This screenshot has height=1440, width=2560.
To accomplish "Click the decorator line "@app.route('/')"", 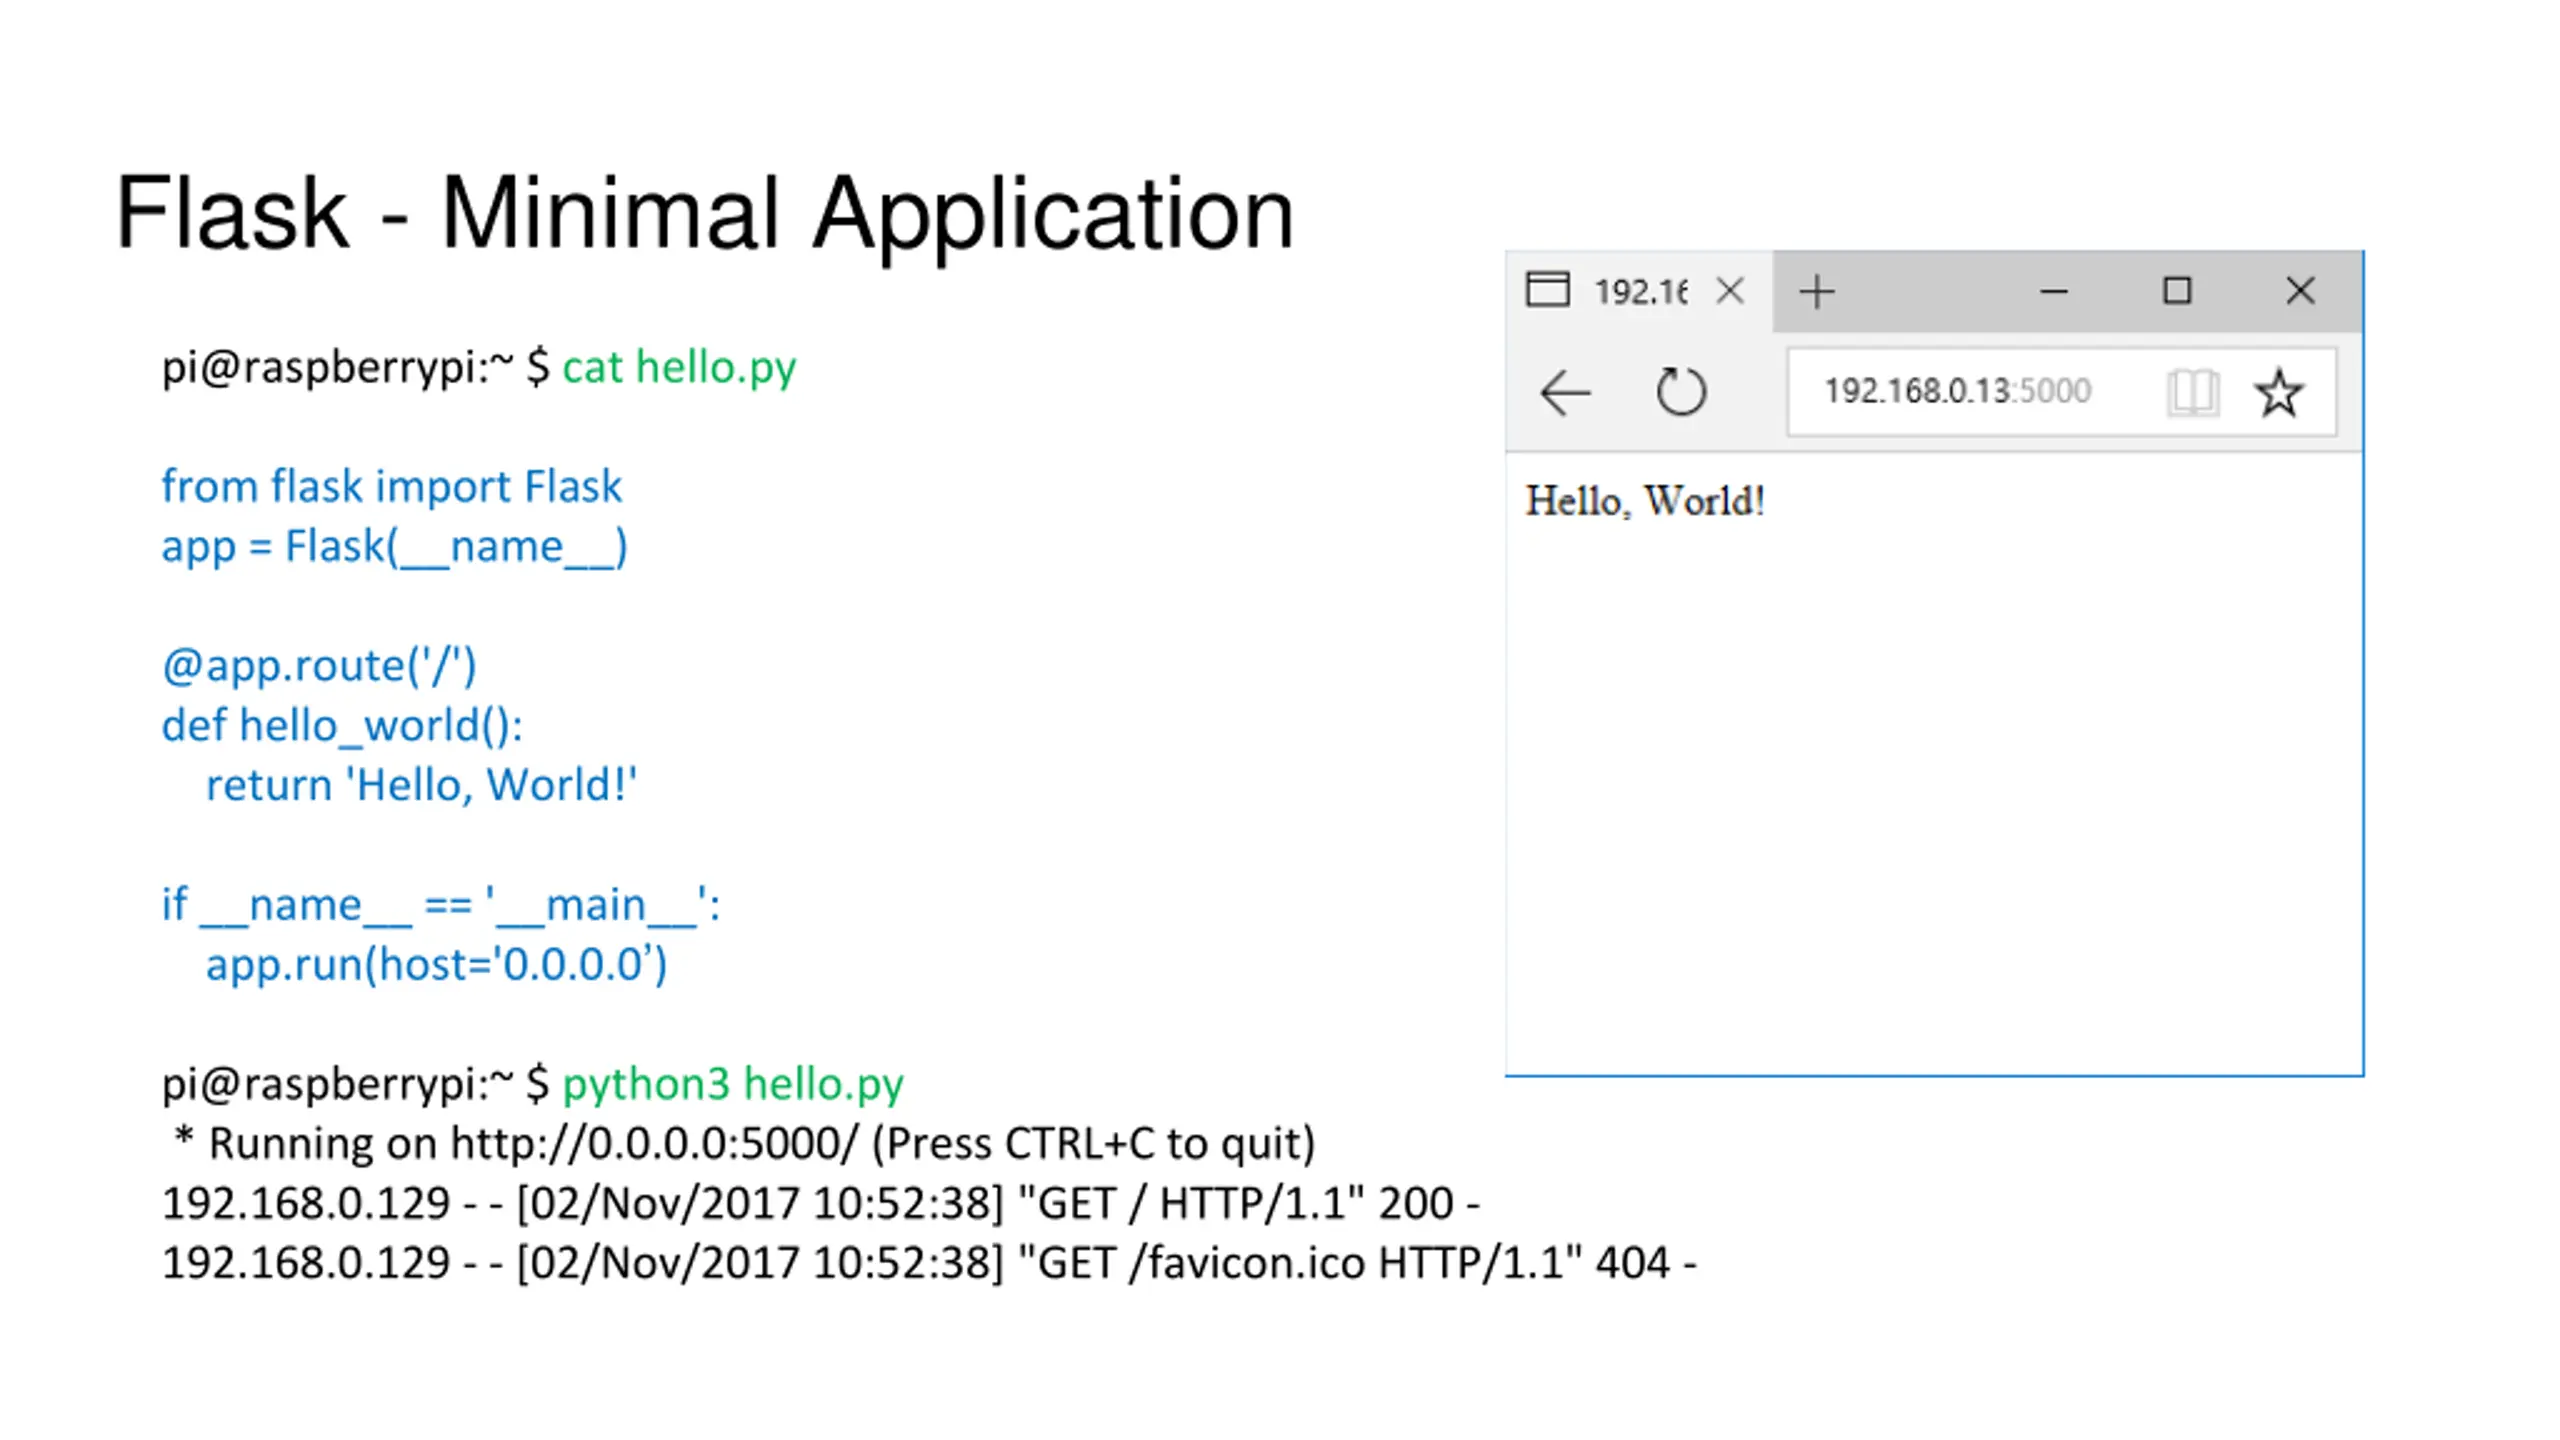I will 319,666.
